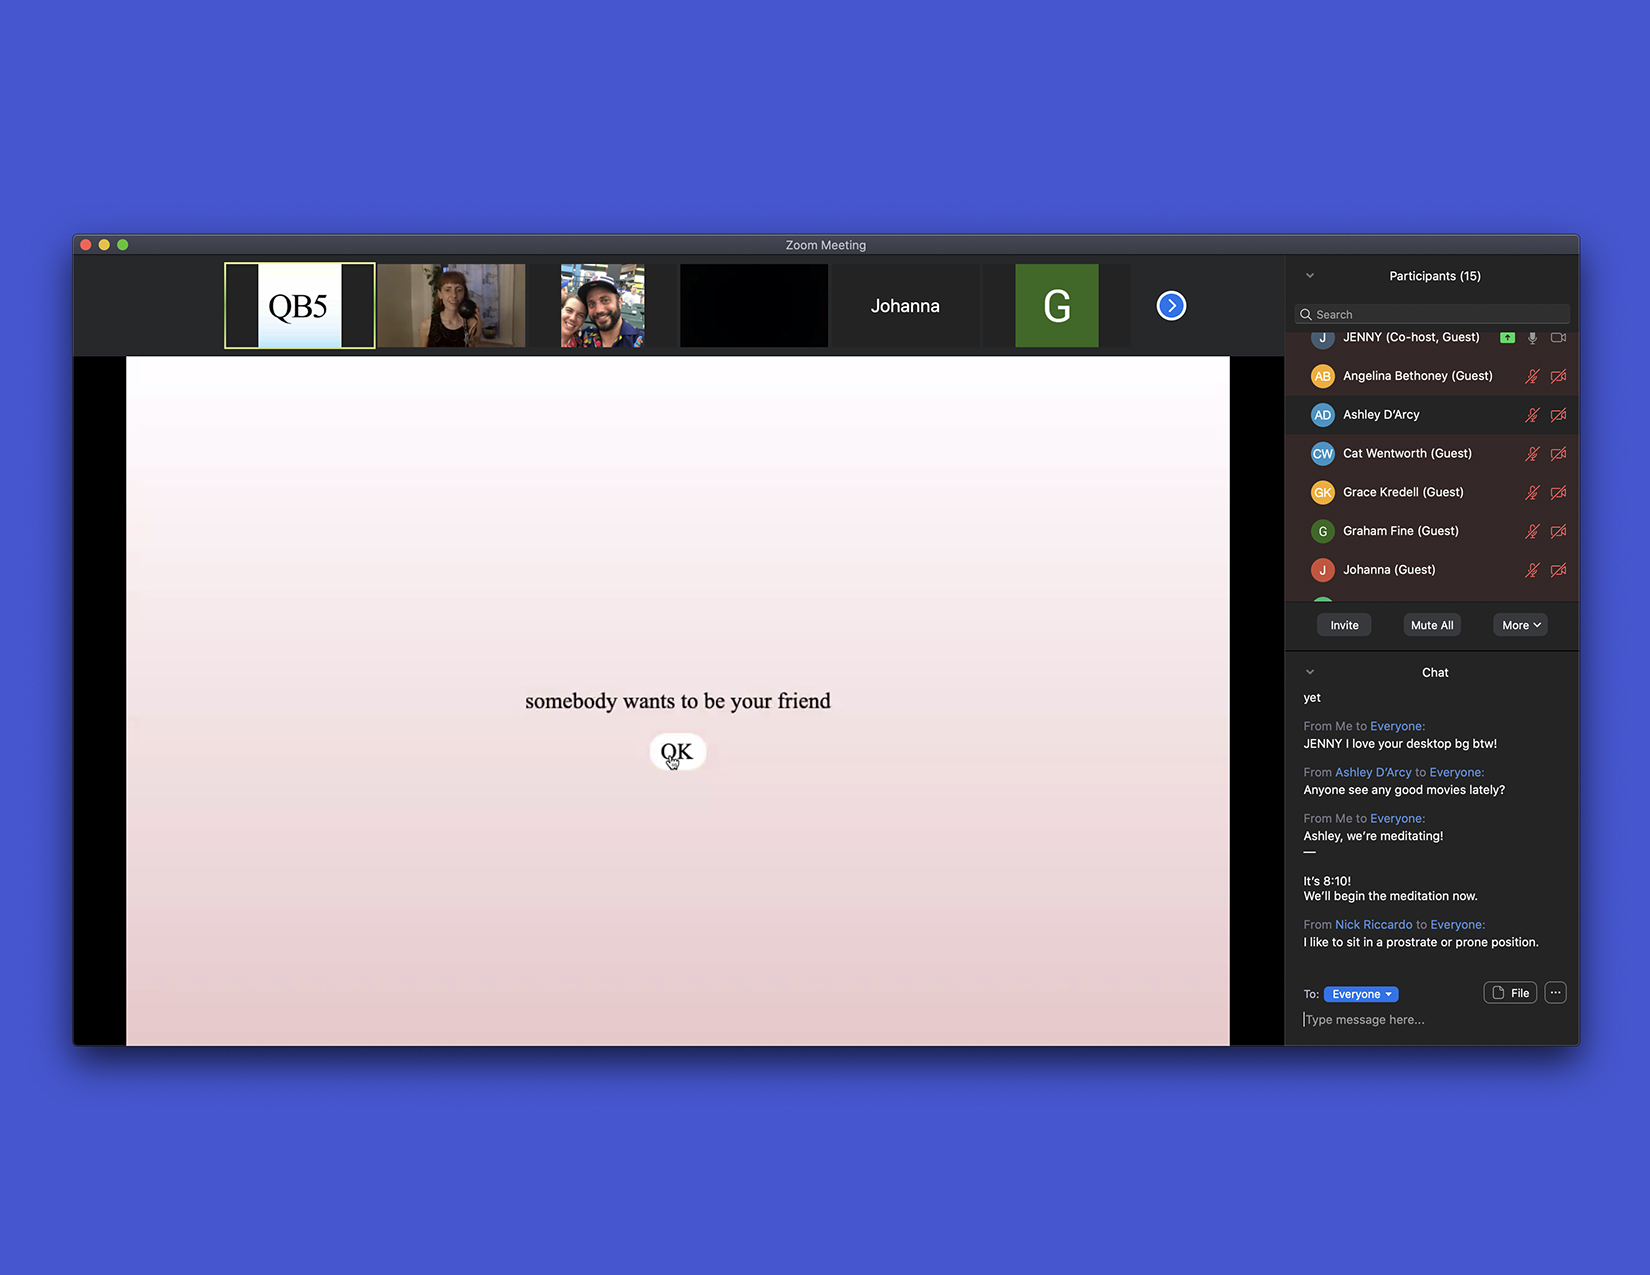Open the Everyone recipient dropdown

(x=1361, y=994)
